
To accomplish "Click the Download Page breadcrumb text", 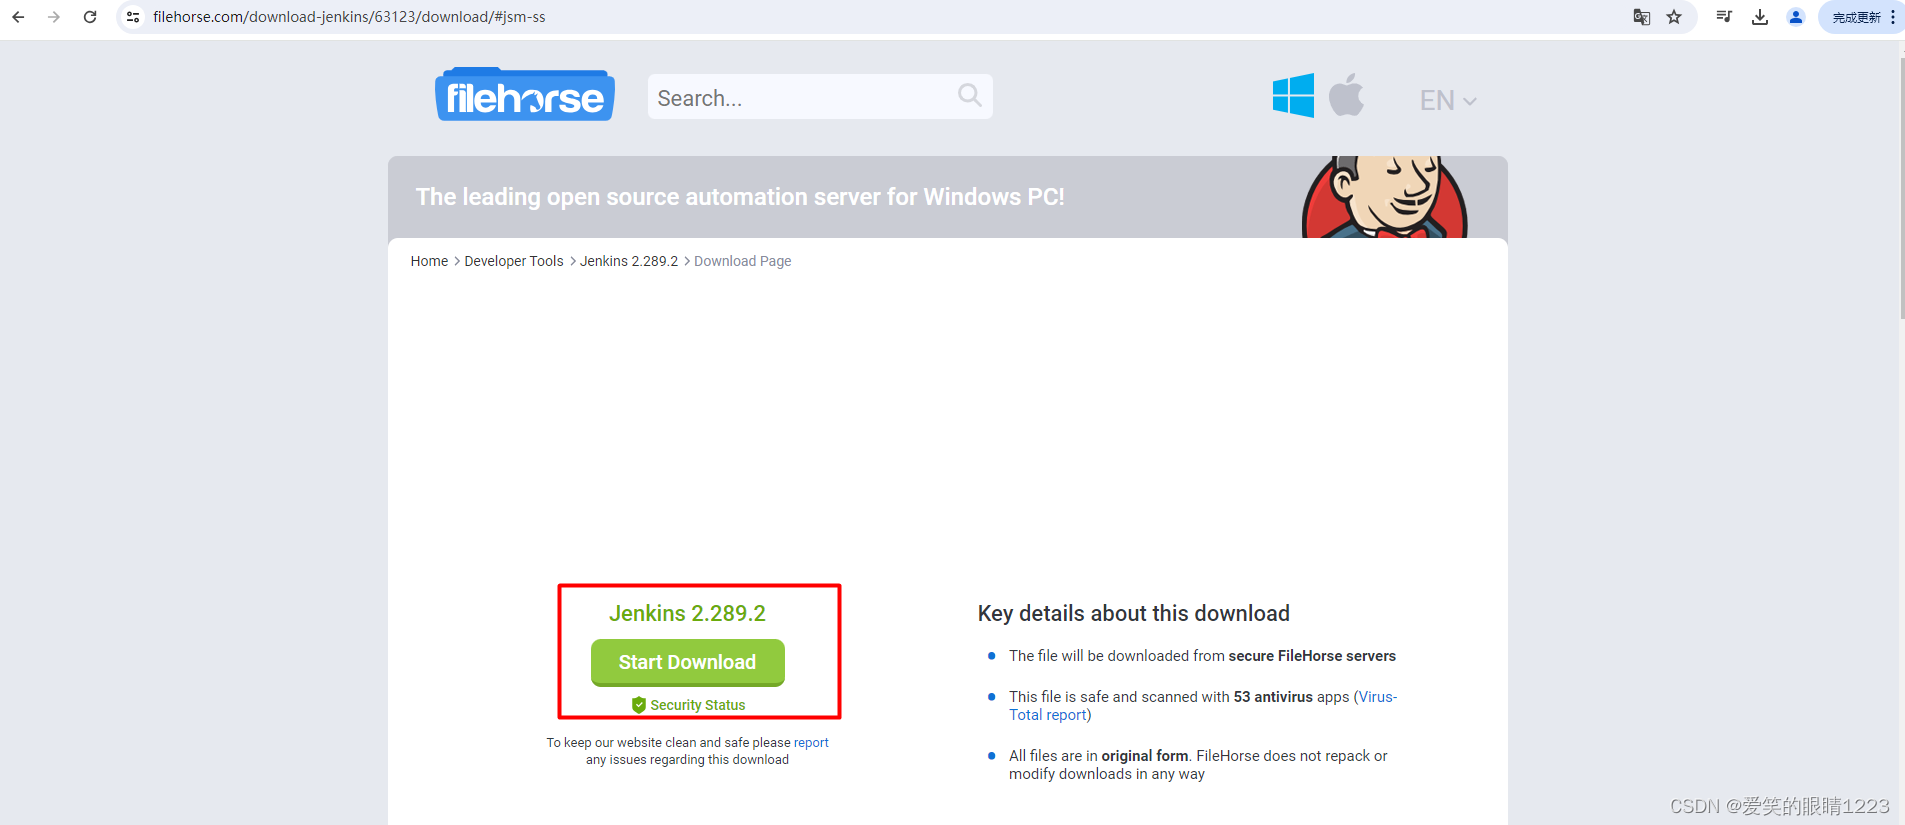I will [743, 261].
